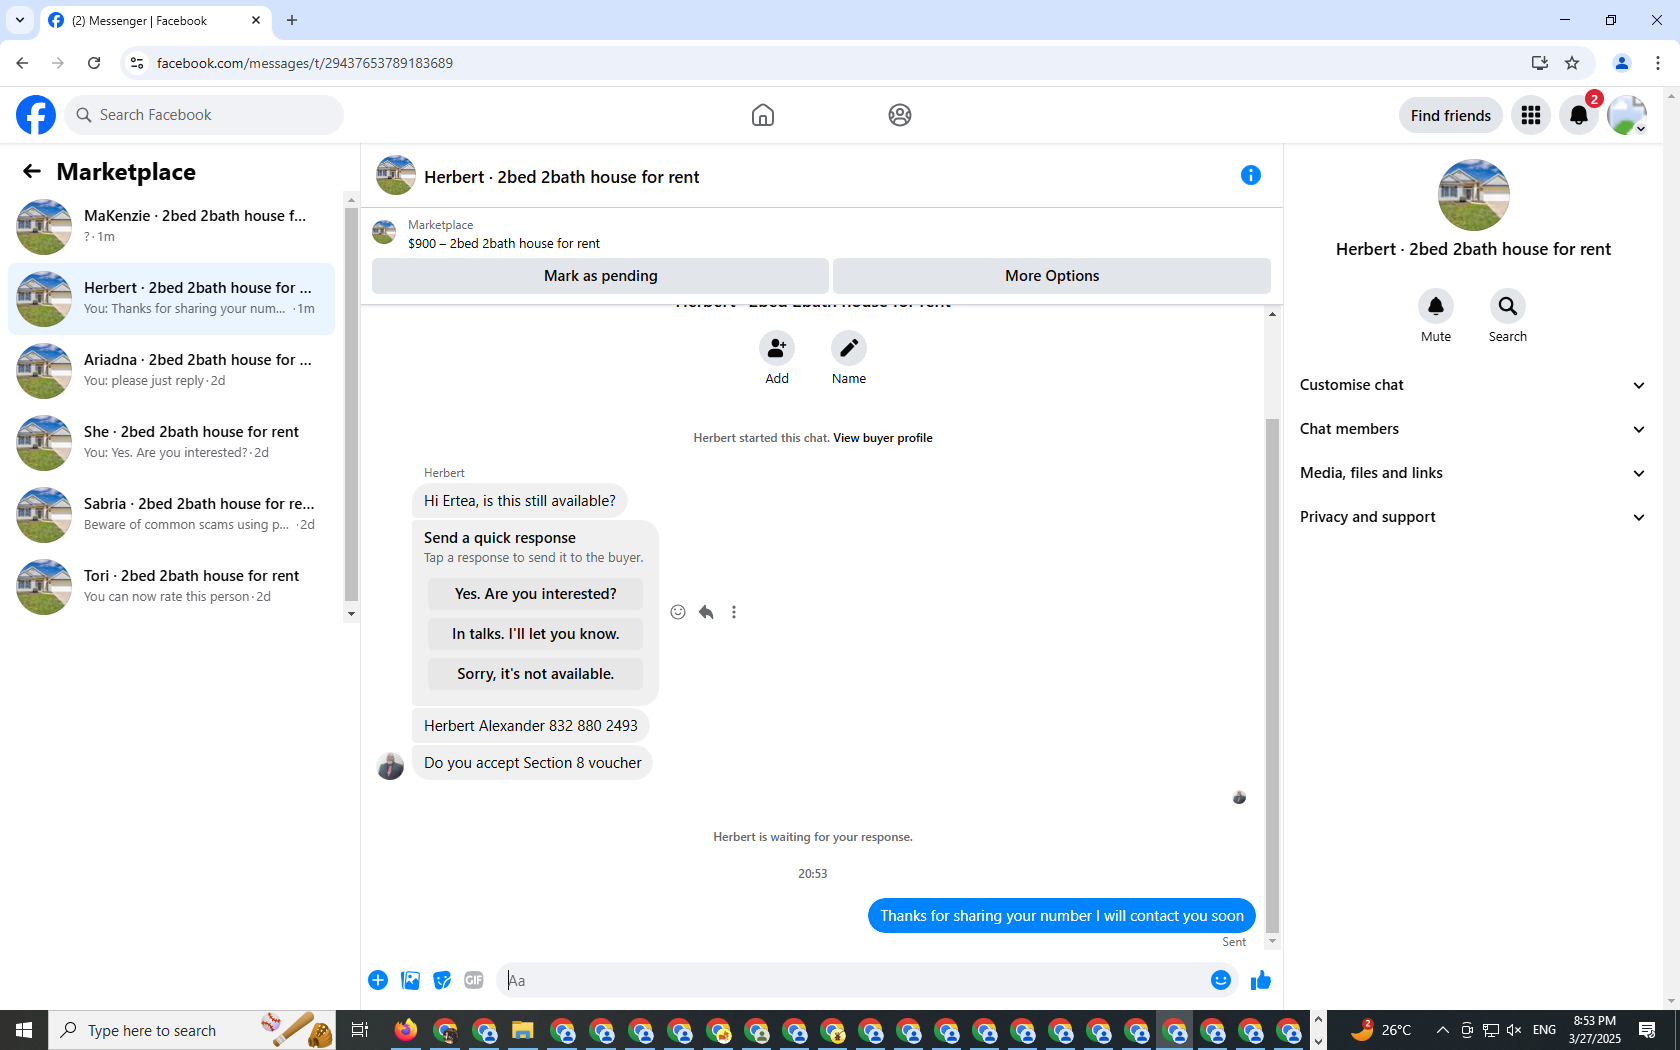Open the Ariadna conversation
This screenshot has width=1680, height=1050.
(171, 371)
